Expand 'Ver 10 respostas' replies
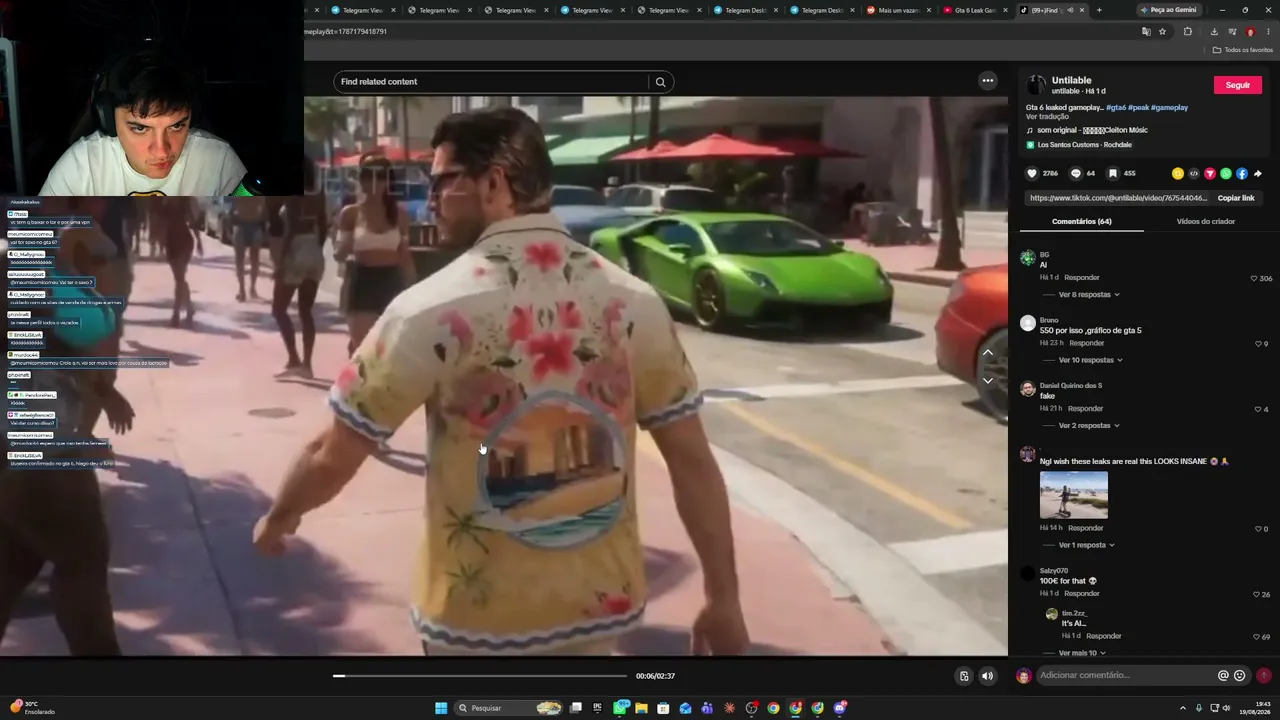 [1091, 360]
